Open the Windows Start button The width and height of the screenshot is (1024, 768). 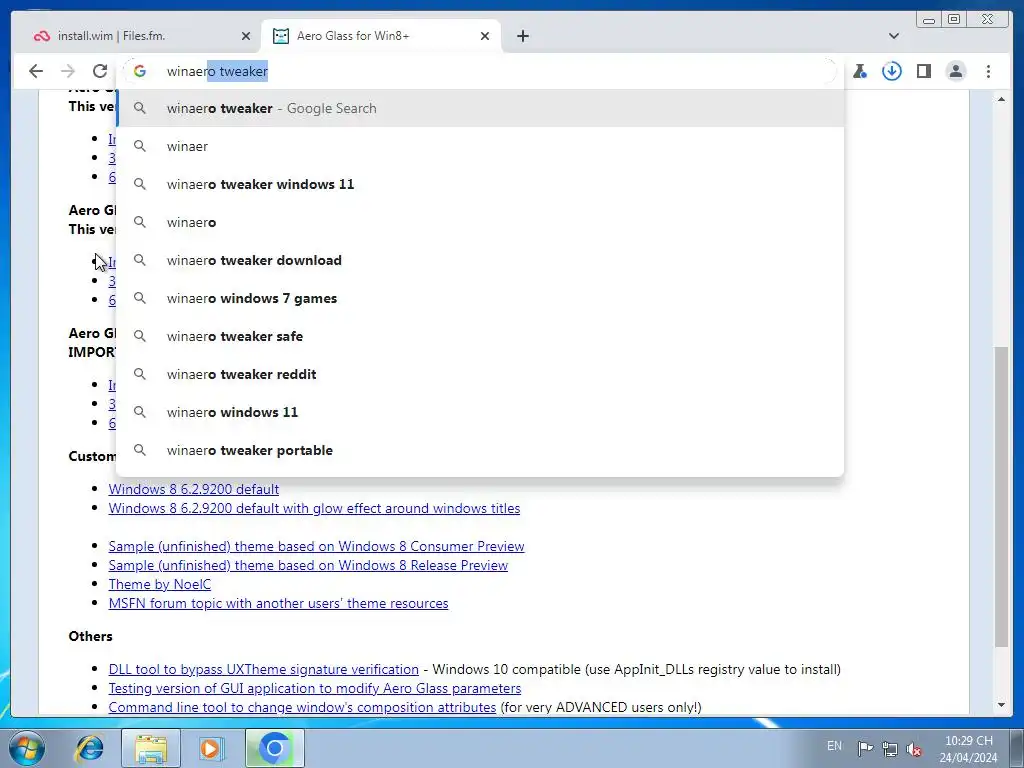[27, 748]
